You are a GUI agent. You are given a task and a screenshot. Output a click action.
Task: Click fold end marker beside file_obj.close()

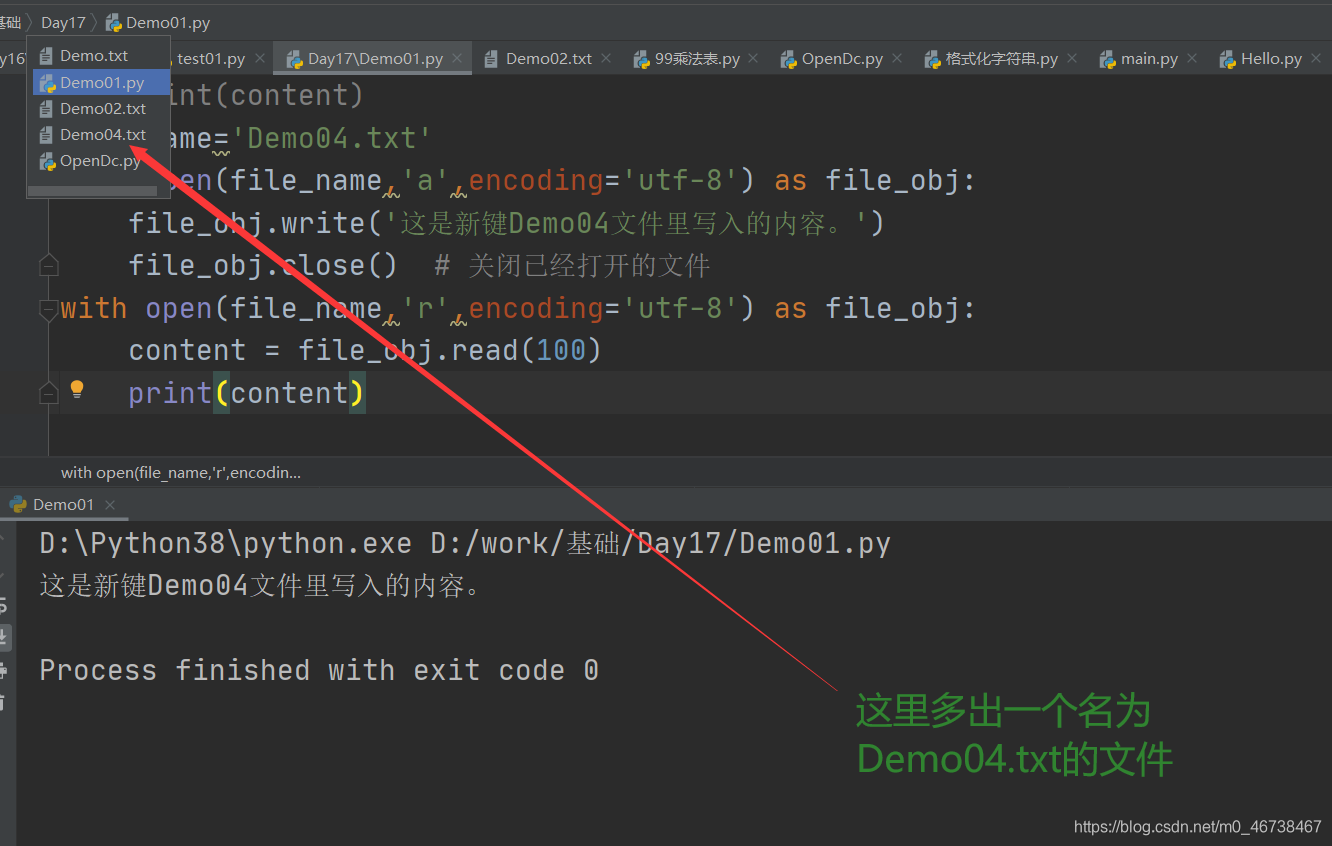[x=48, y=266]
